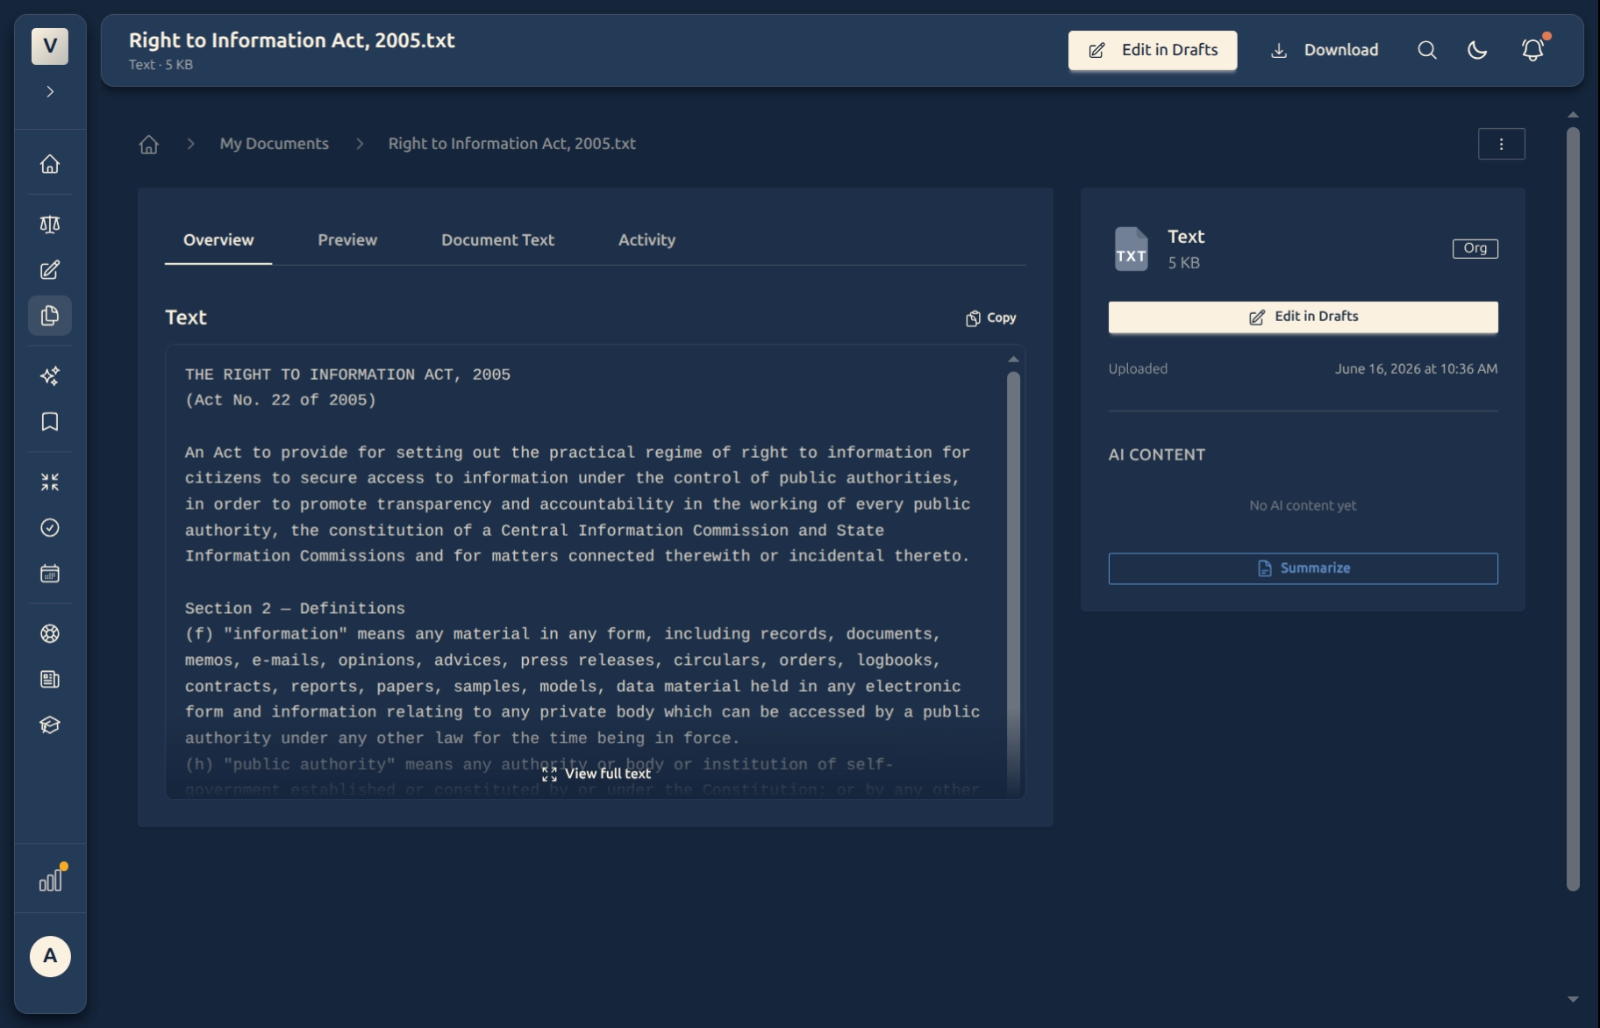
Task: Expand the sidebar with the chevron arrow
Action: point(50,92)
